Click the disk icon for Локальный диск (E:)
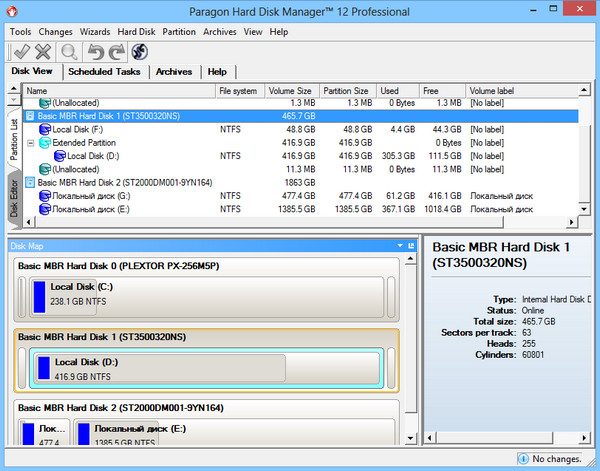 point(45,209)
